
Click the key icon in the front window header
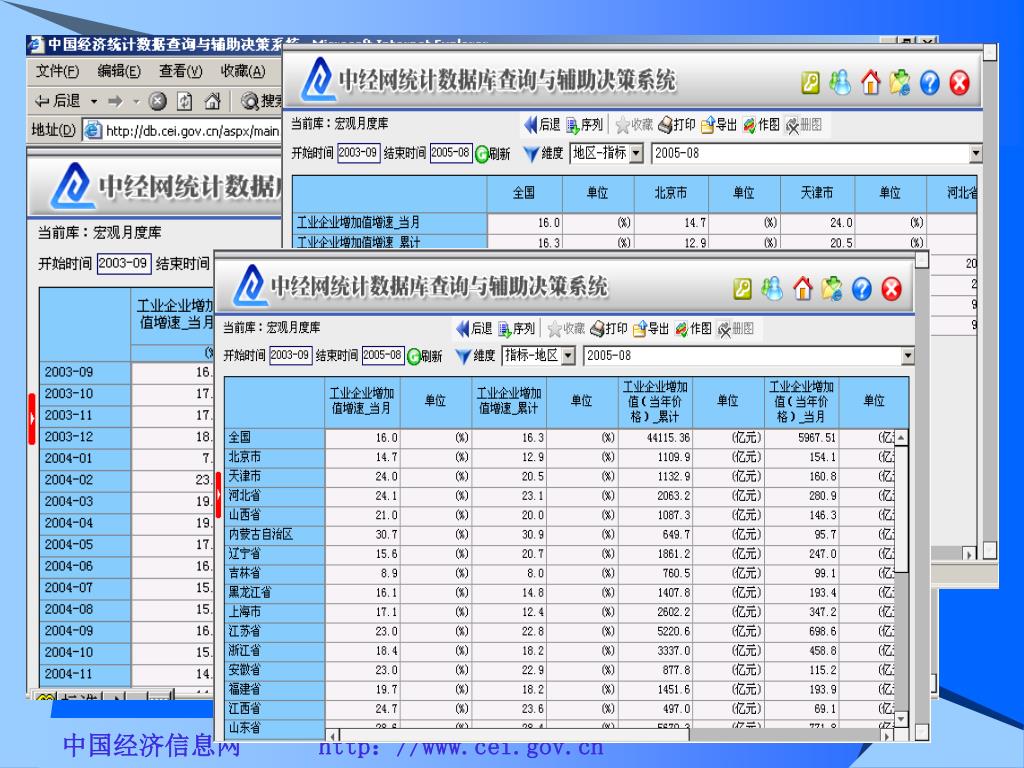click(x=743, y=289)
